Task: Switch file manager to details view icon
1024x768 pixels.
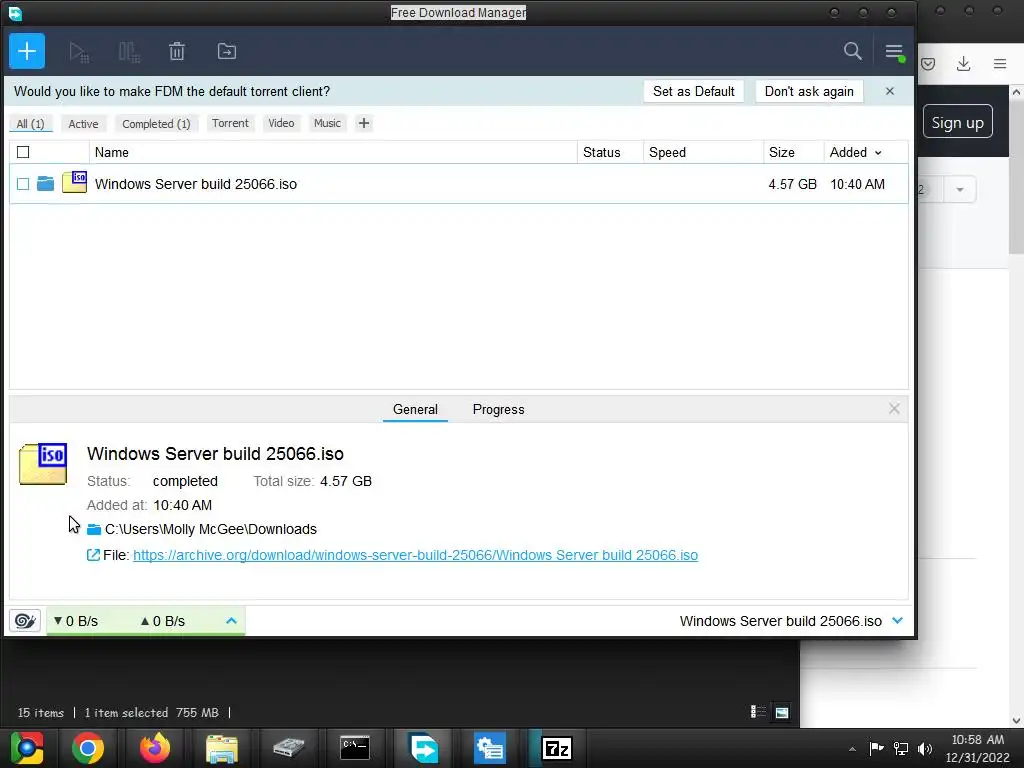Action: 758,712
